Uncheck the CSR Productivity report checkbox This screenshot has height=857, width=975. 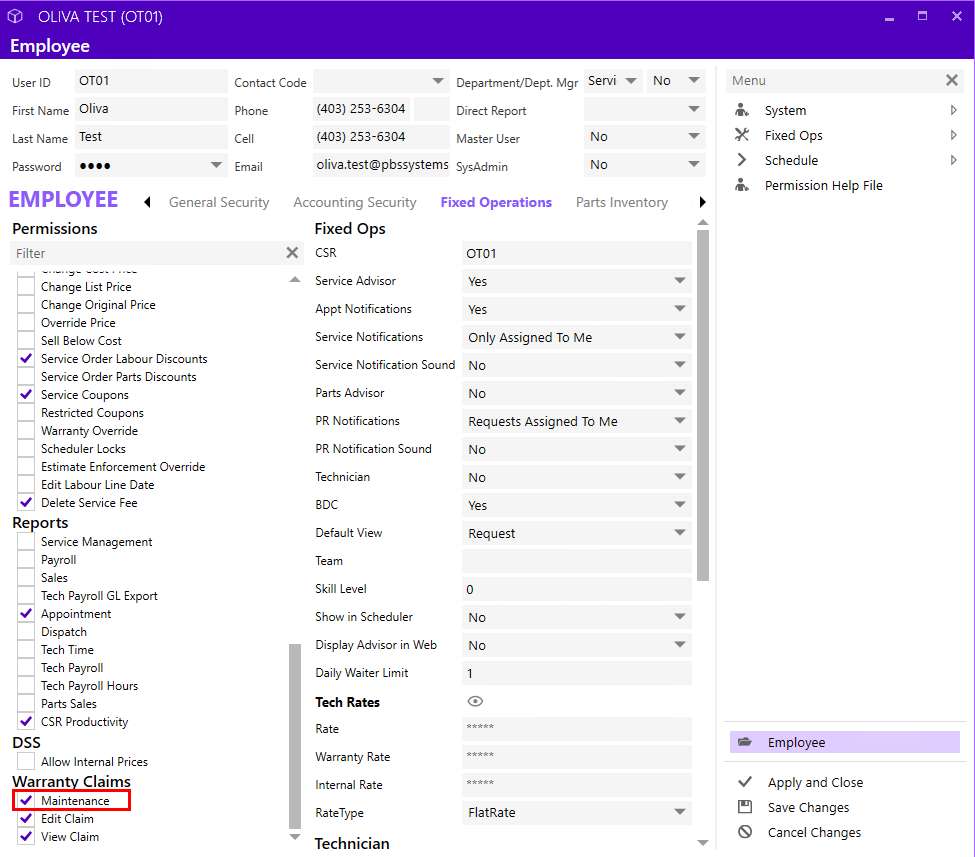[25, 721]
